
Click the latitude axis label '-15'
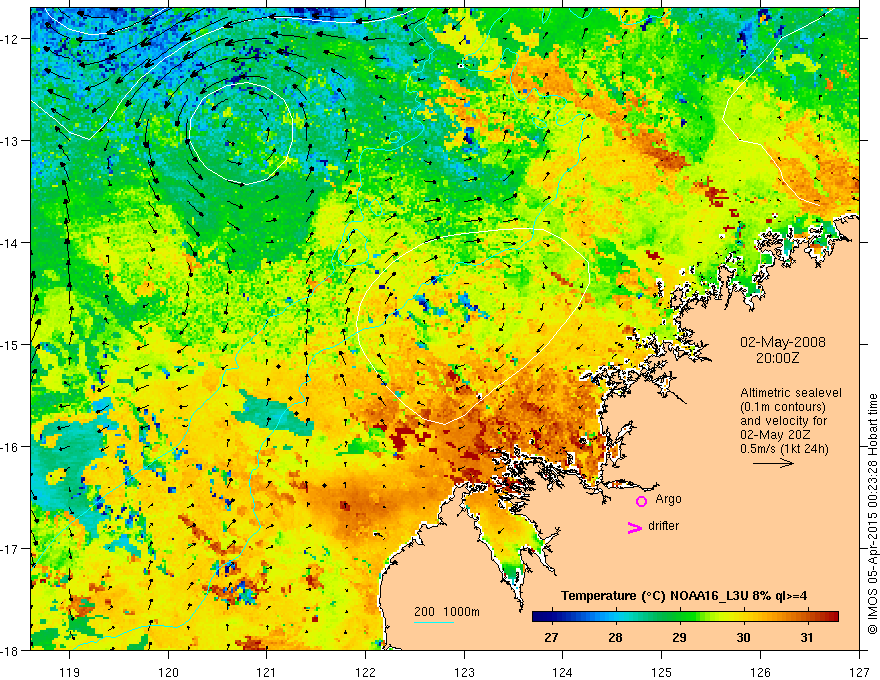tap(11, 345)
